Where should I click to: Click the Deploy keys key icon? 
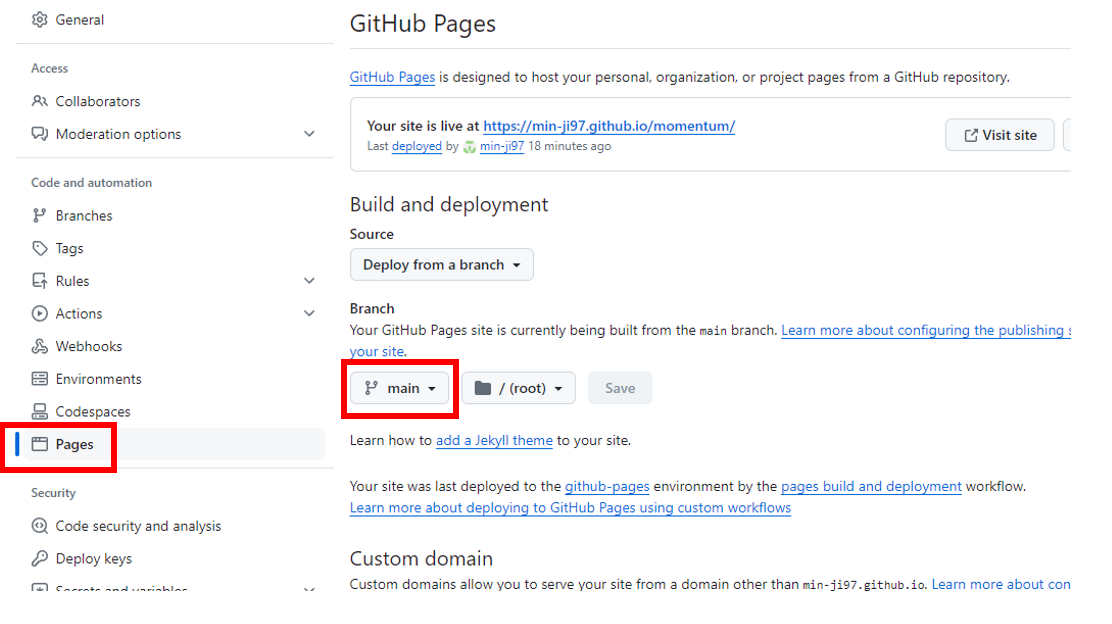point(40,559)
